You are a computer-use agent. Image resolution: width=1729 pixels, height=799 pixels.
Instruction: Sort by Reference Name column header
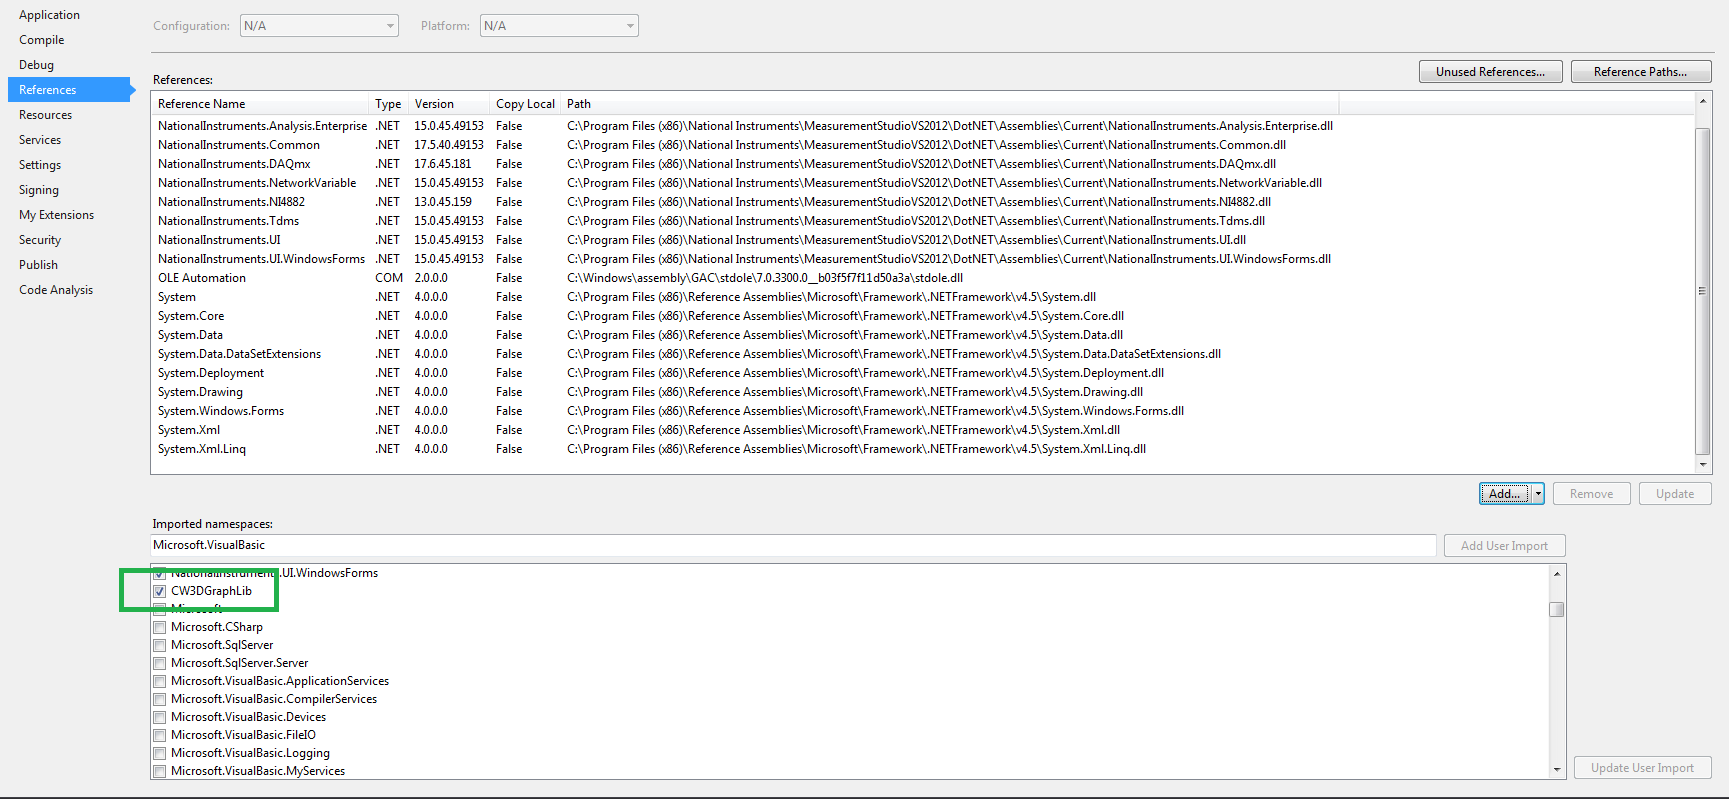tap(260, 104)
